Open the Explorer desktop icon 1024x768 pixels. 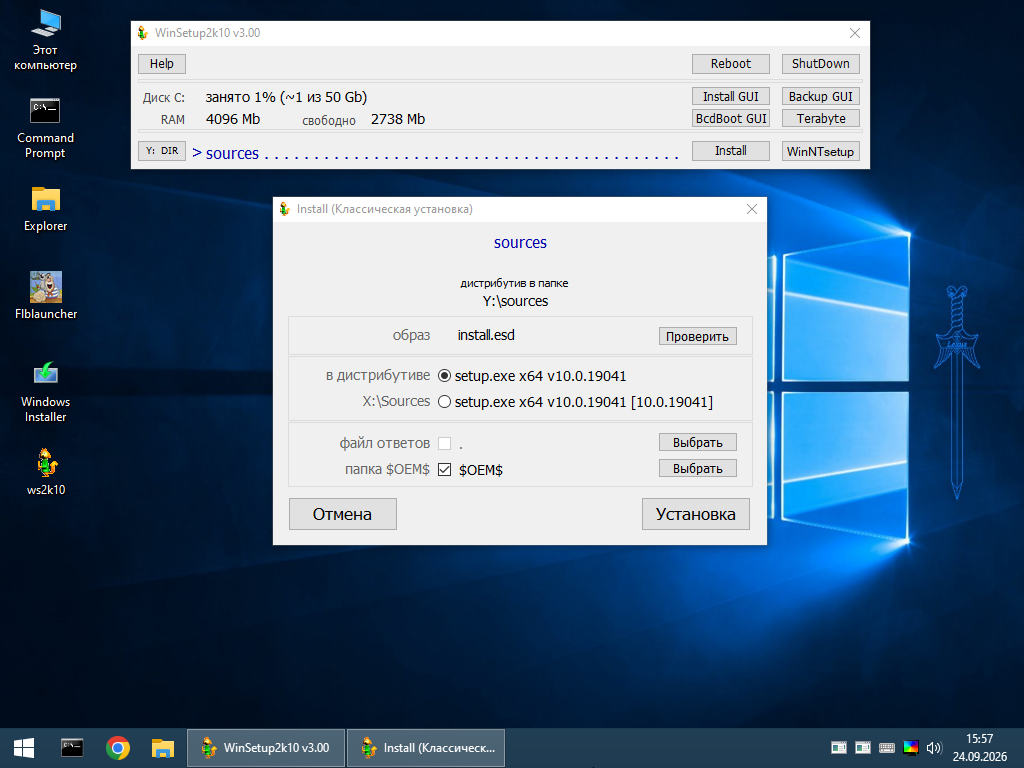click(x=45, y=209)
